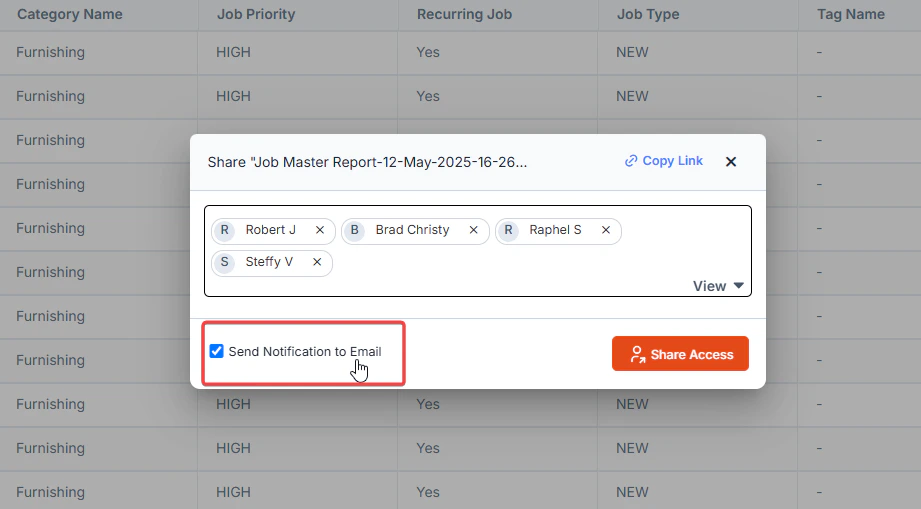Click the Share Access button

[x=680, y=353]
